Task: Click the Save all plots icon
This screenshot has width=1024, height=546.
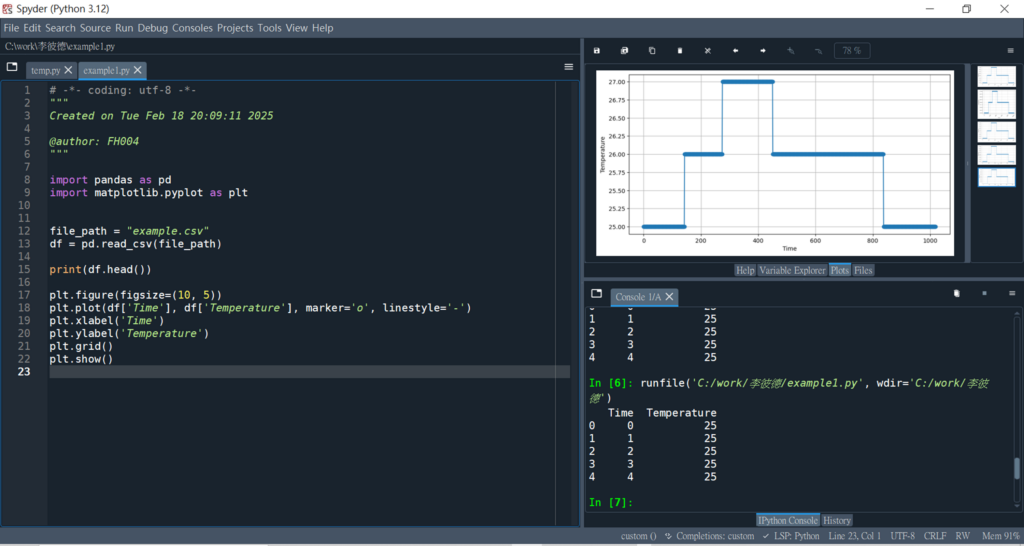Action: coord(624,50)
